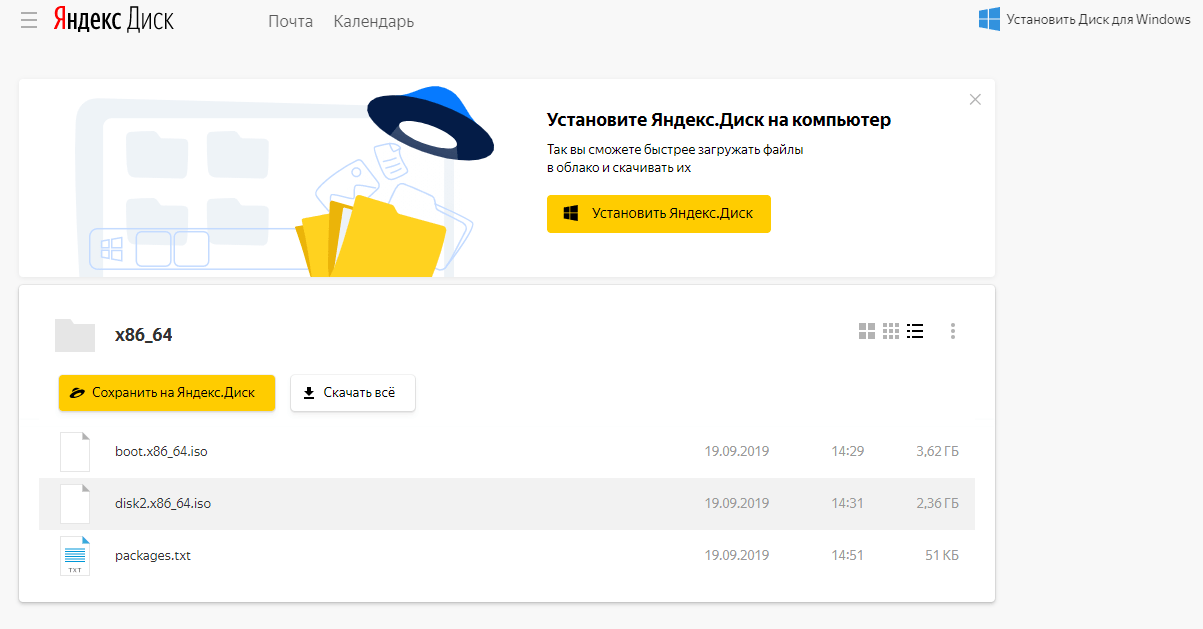Click the banner heading Установите Яндекс.Диск на компьютер
Screen dimensions: 1203x629
(719, 120)
